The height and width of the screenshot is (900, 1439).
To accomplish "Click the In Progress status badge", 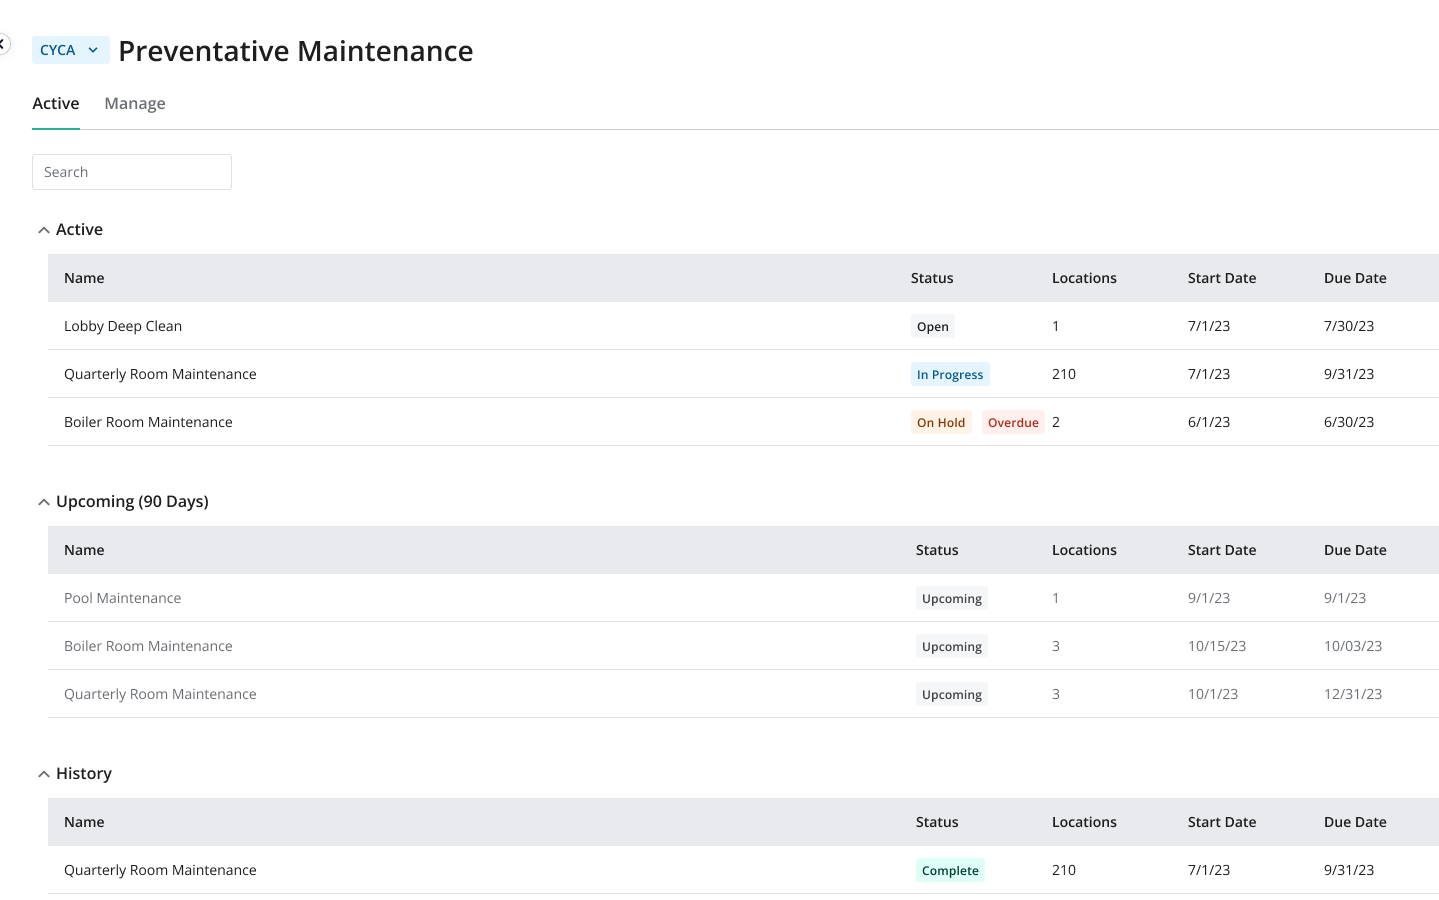I will [950, 375].
